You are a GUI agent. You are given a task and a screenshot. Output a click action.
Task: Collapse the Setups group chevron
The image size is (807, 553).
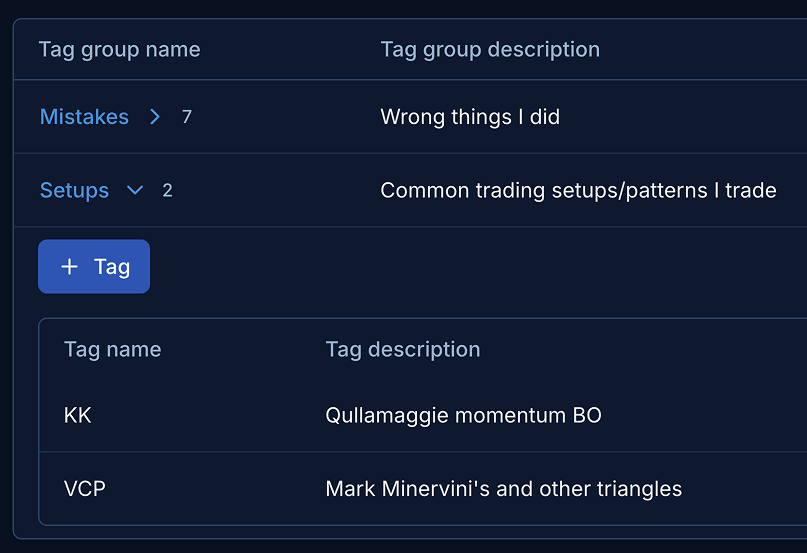point(135,191)
